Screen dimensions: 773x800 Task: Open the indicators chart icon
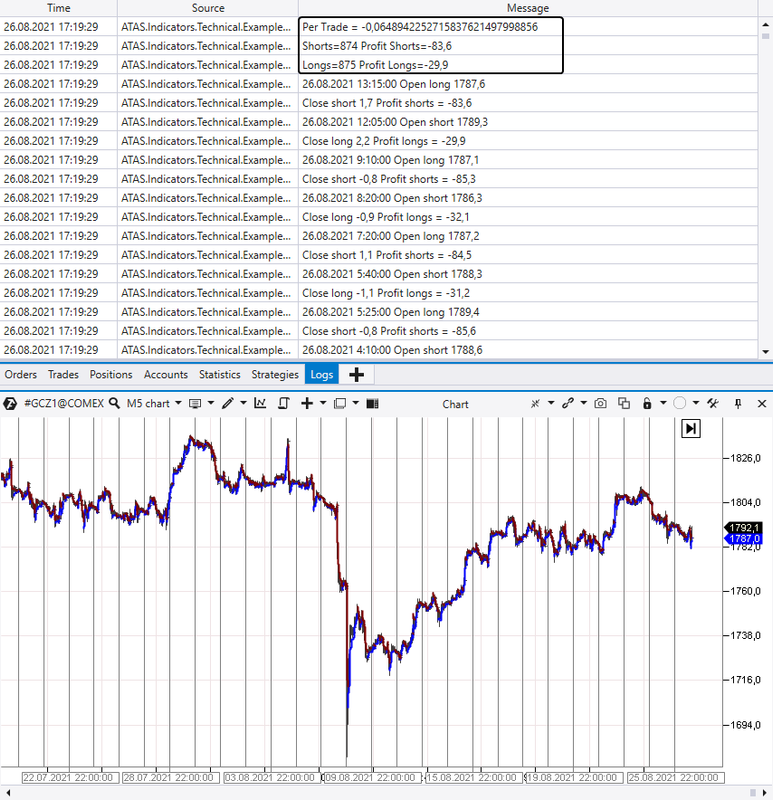pyautogui.click(x=260, y=404)
